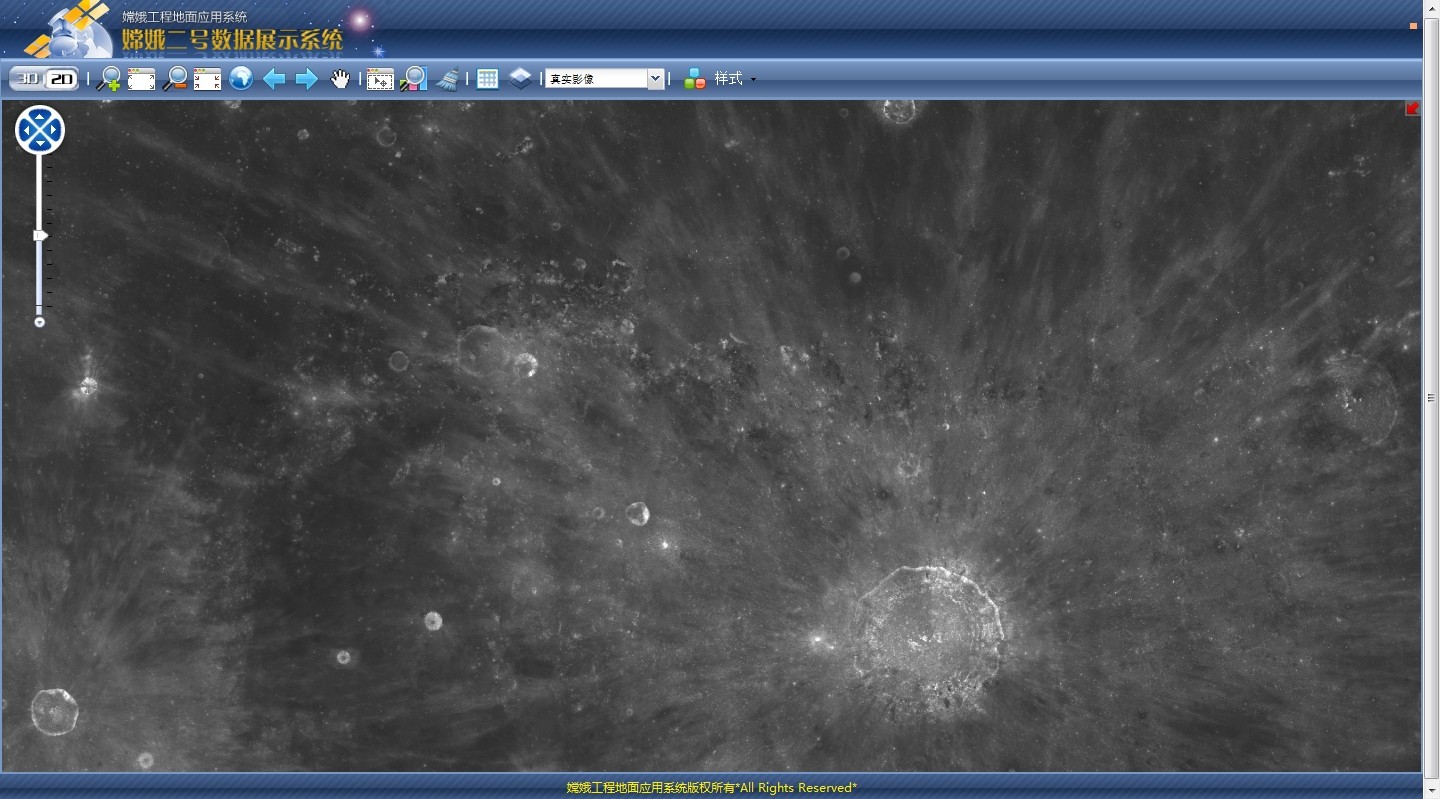Select the pan hand tool
The height and width of the screenshot is (799, 1440).
340,79
